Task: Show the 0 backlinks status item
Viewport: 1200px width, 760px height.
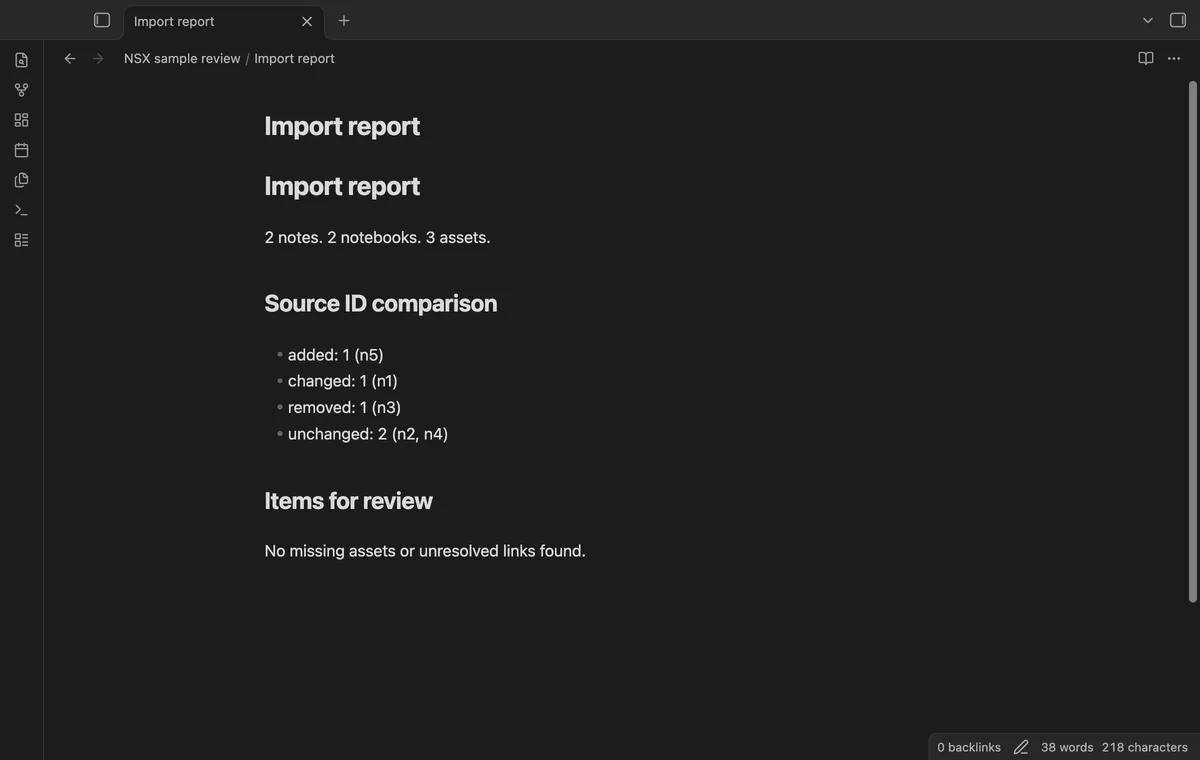Action: pos(969,747)
